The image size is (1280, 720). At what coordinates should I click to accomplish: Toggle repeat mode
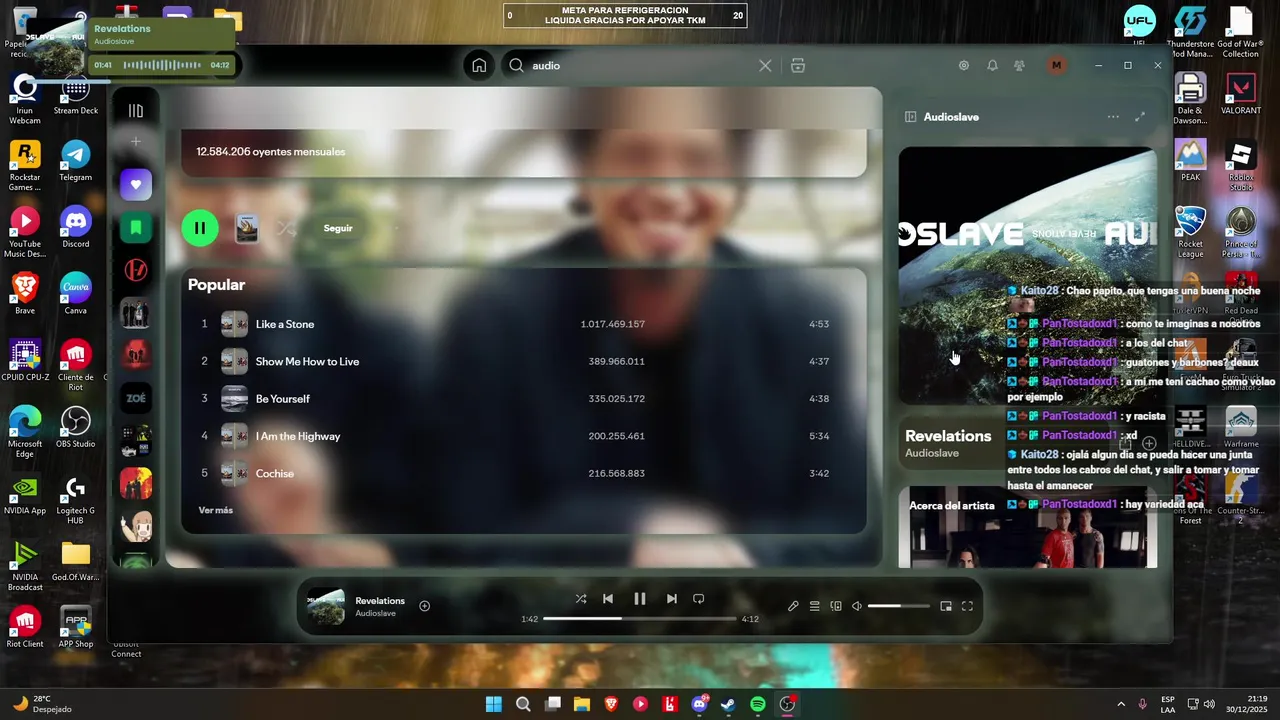click(699, 599)
